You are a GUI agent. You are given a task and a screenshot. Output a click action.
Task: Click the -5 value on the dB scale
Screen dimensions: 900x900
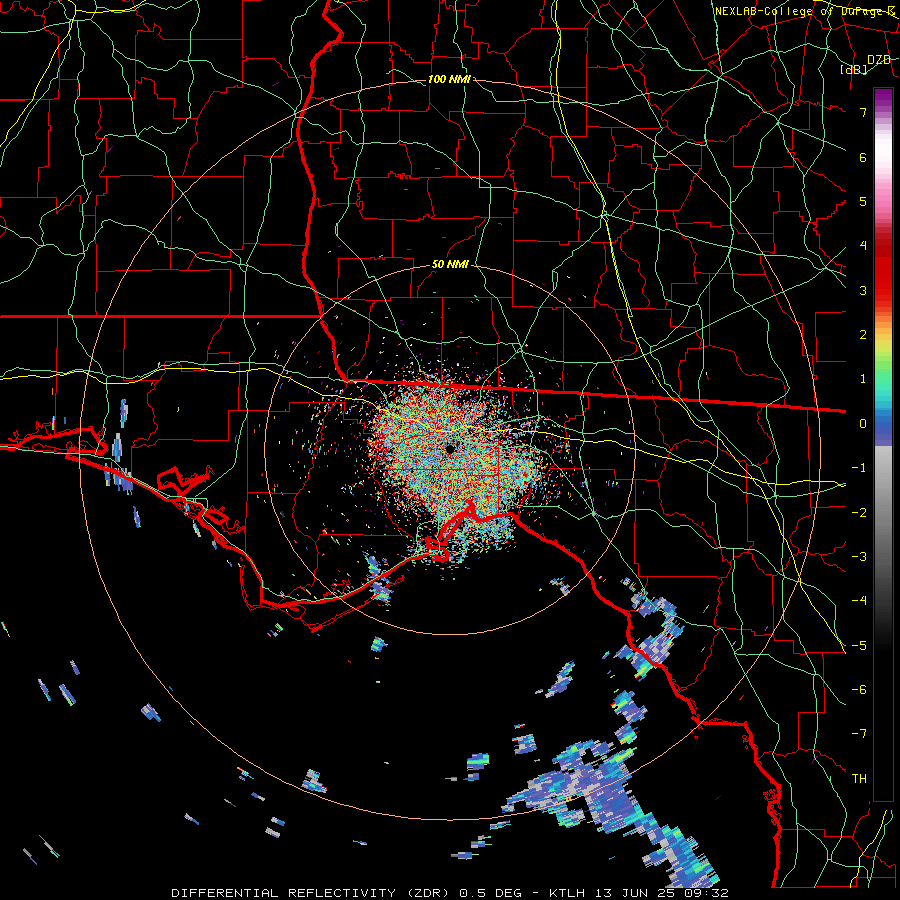859,645
